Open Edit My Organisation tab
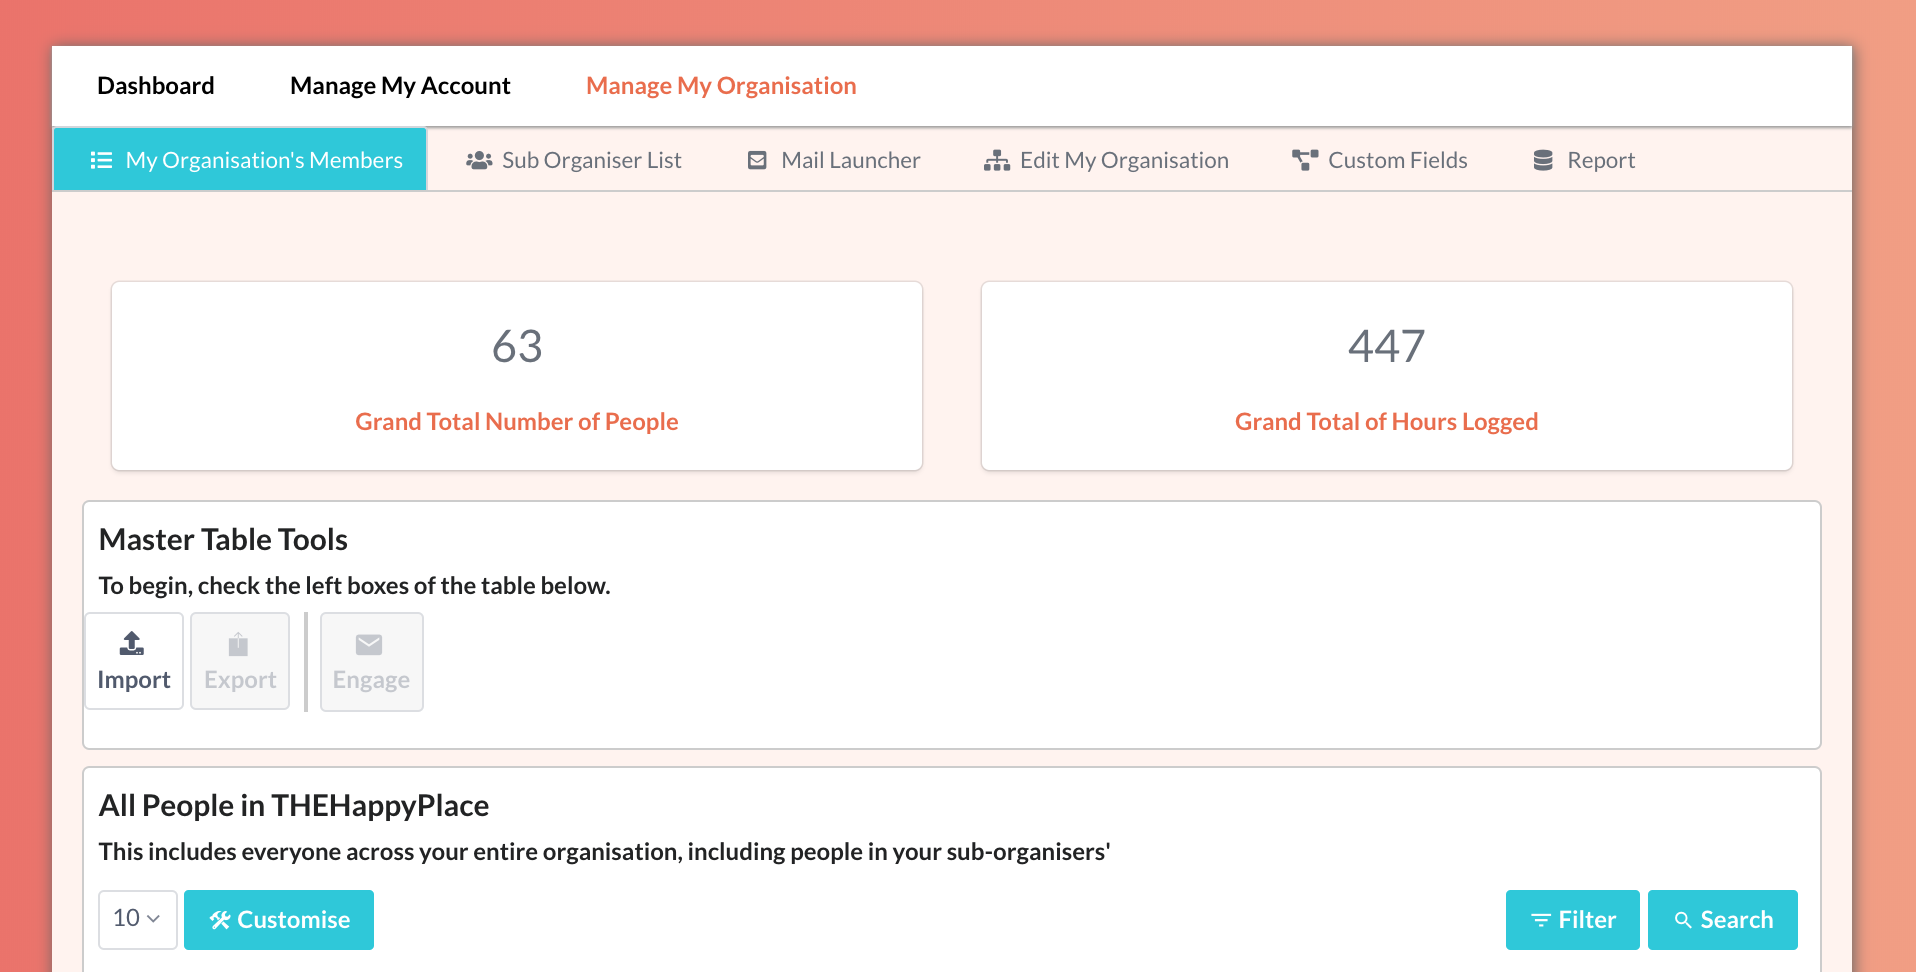 coord(1106,160)
